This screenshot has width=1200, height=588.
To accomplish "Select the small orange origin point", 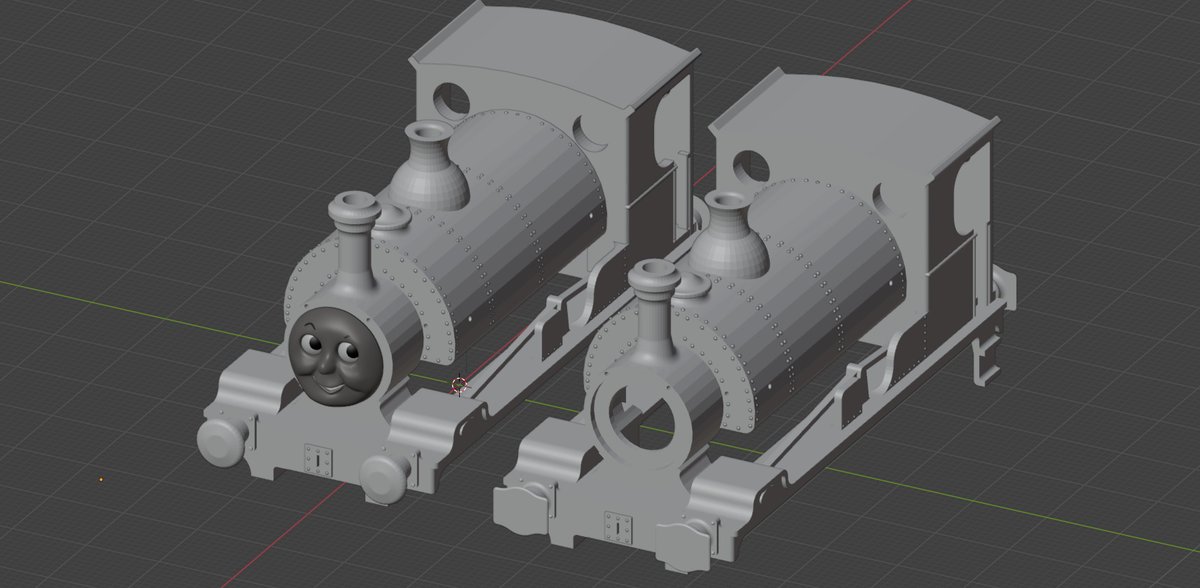I will [101, 479].
